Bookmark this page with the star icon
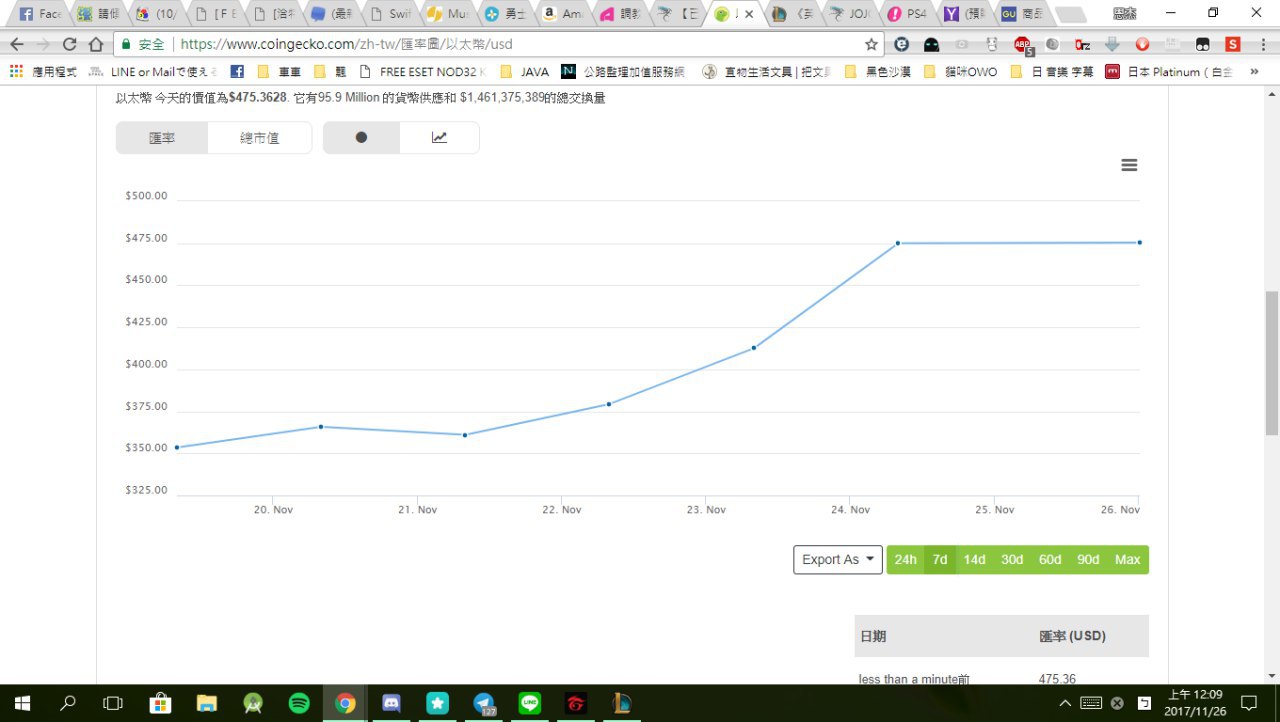This screenshot has height=722, width=1280. pyautogui.click(x=871, y=44)
